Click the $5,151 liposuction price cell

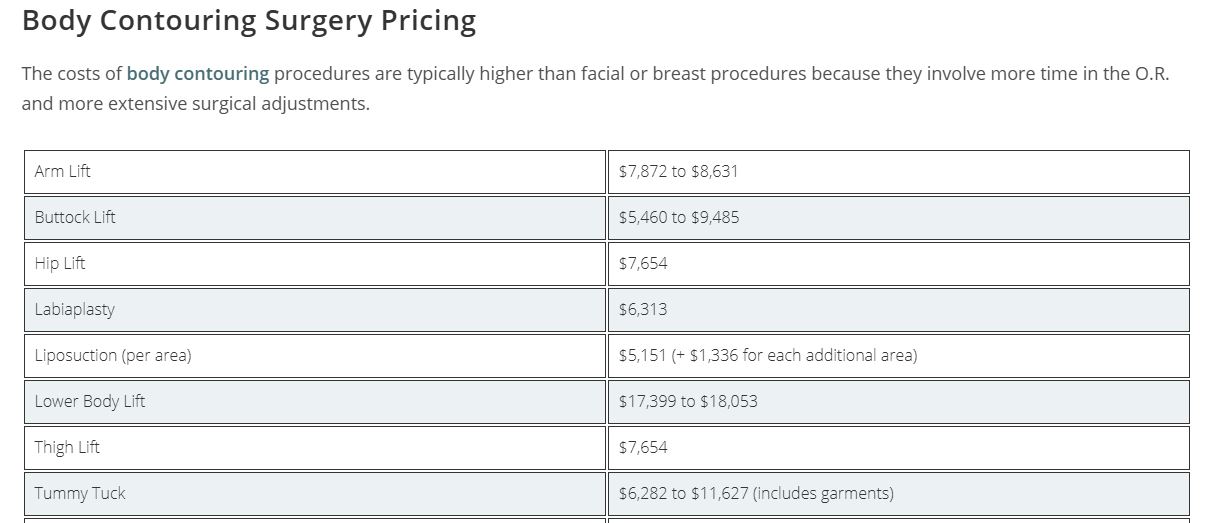pyautogui.click(x=899, y=356)
